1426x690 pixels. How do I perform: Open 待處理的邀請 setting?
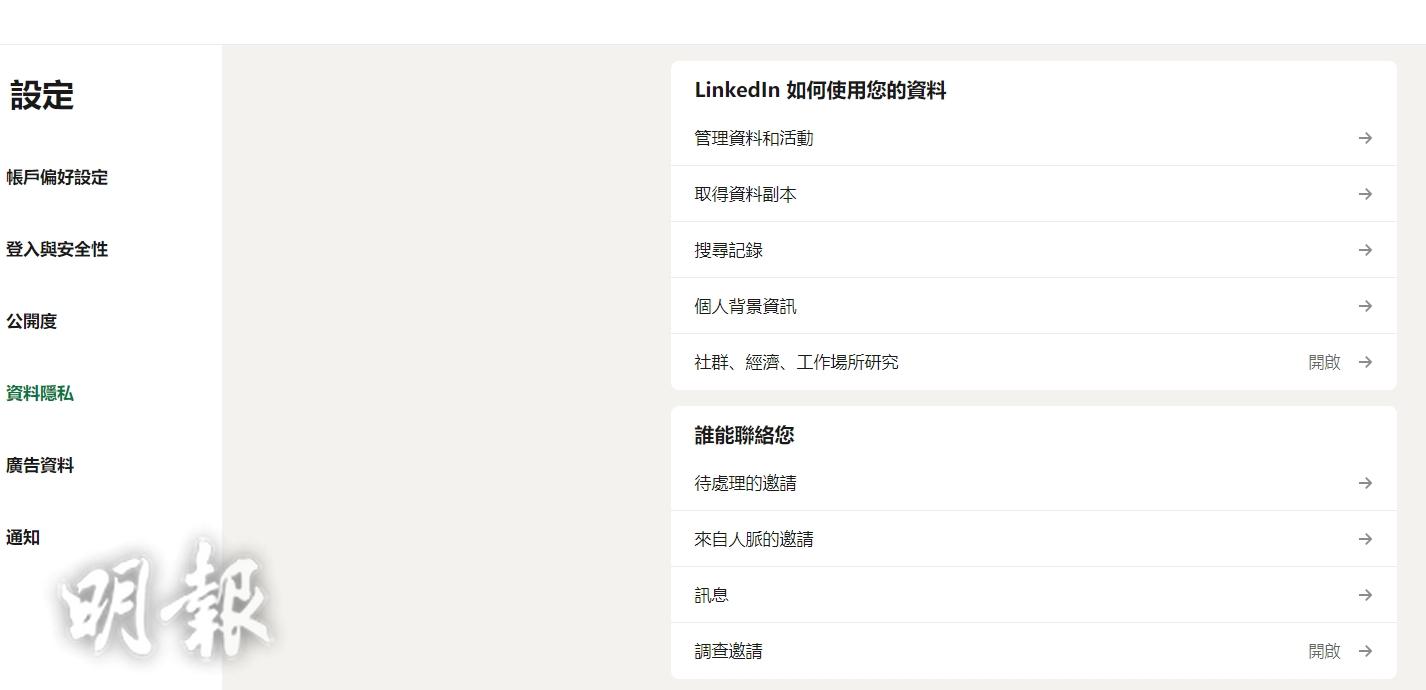(1033, 483)
